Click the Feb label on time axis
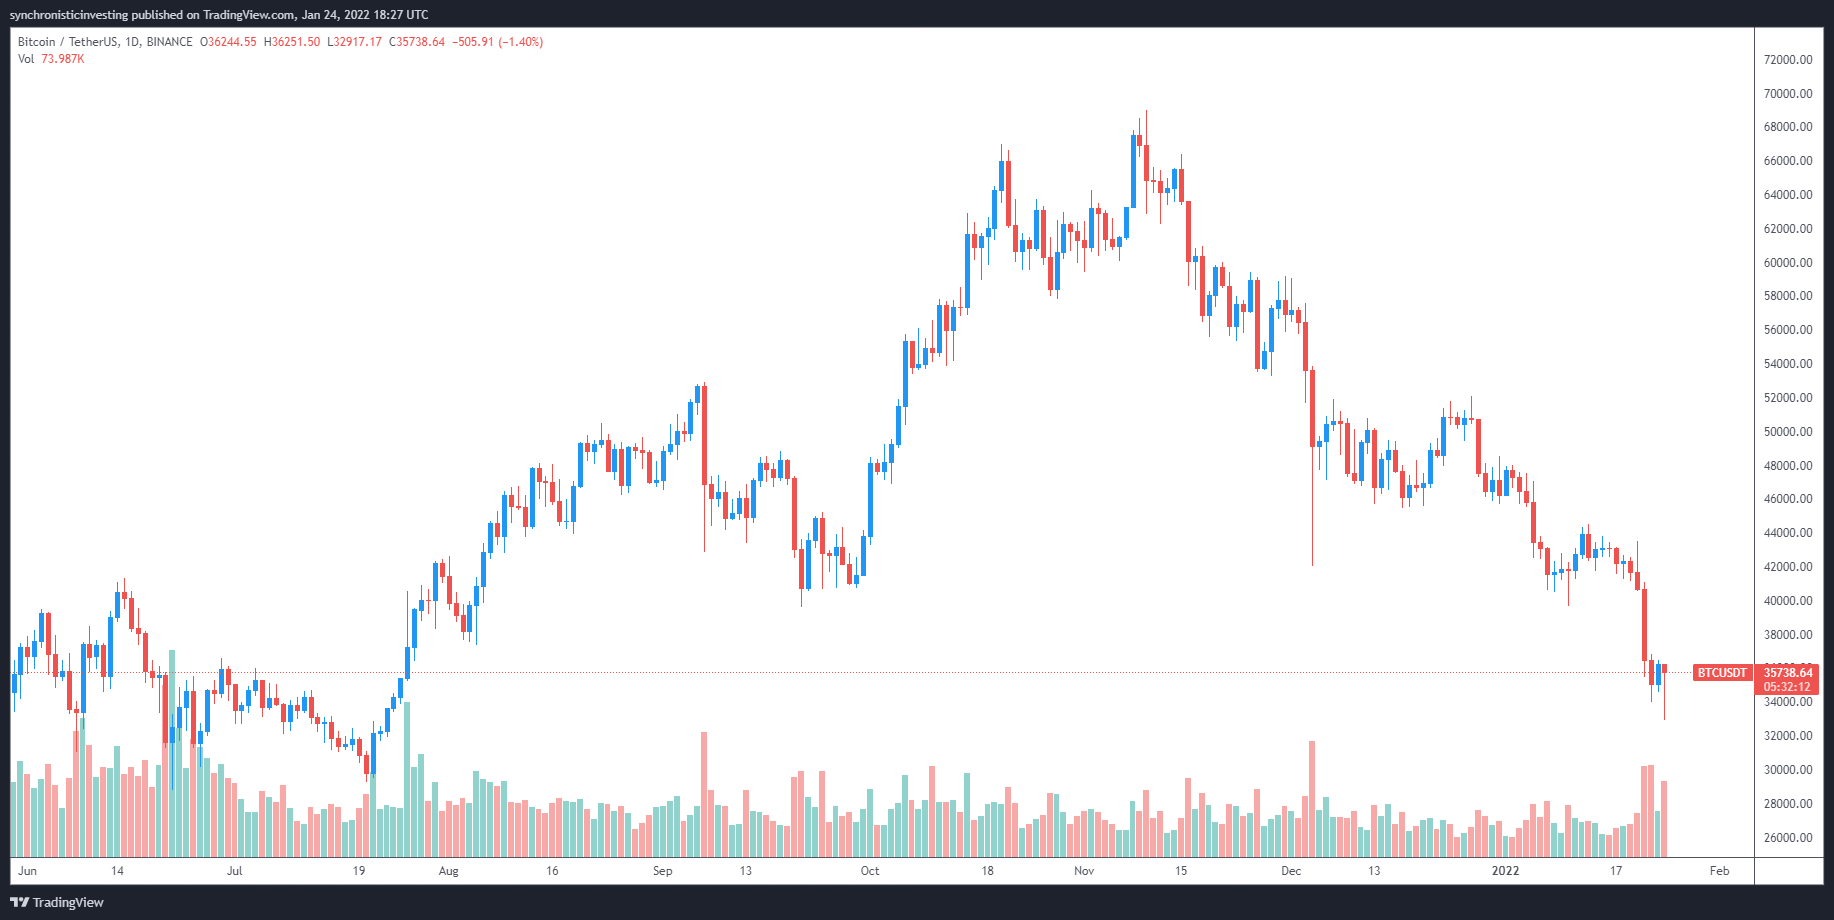1834x920 pixels. tap(1719, 871)
